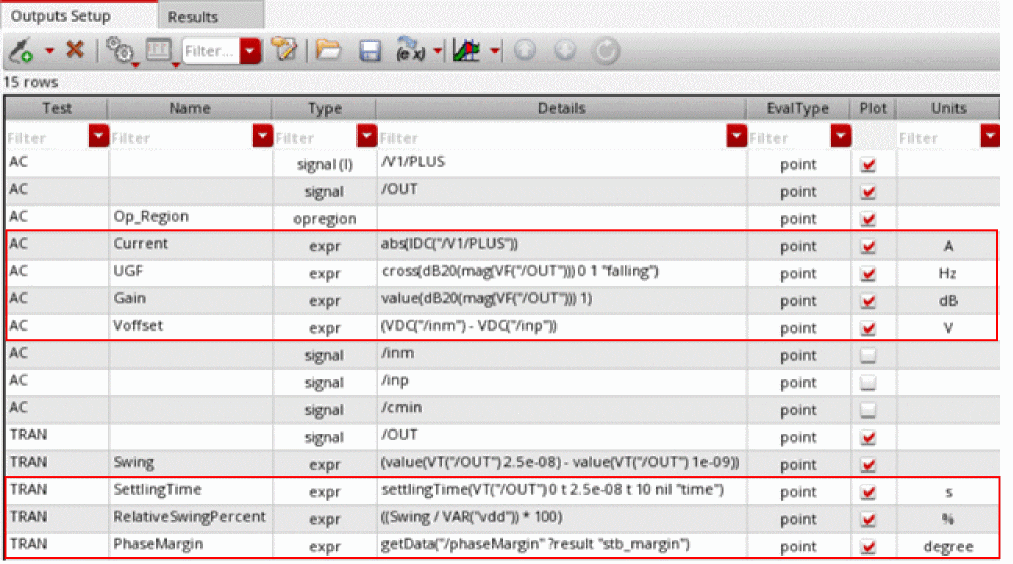Open the gears configuration icon
Image resolution: width=1013 pixels, height=564 pixels.
[119, 50]
